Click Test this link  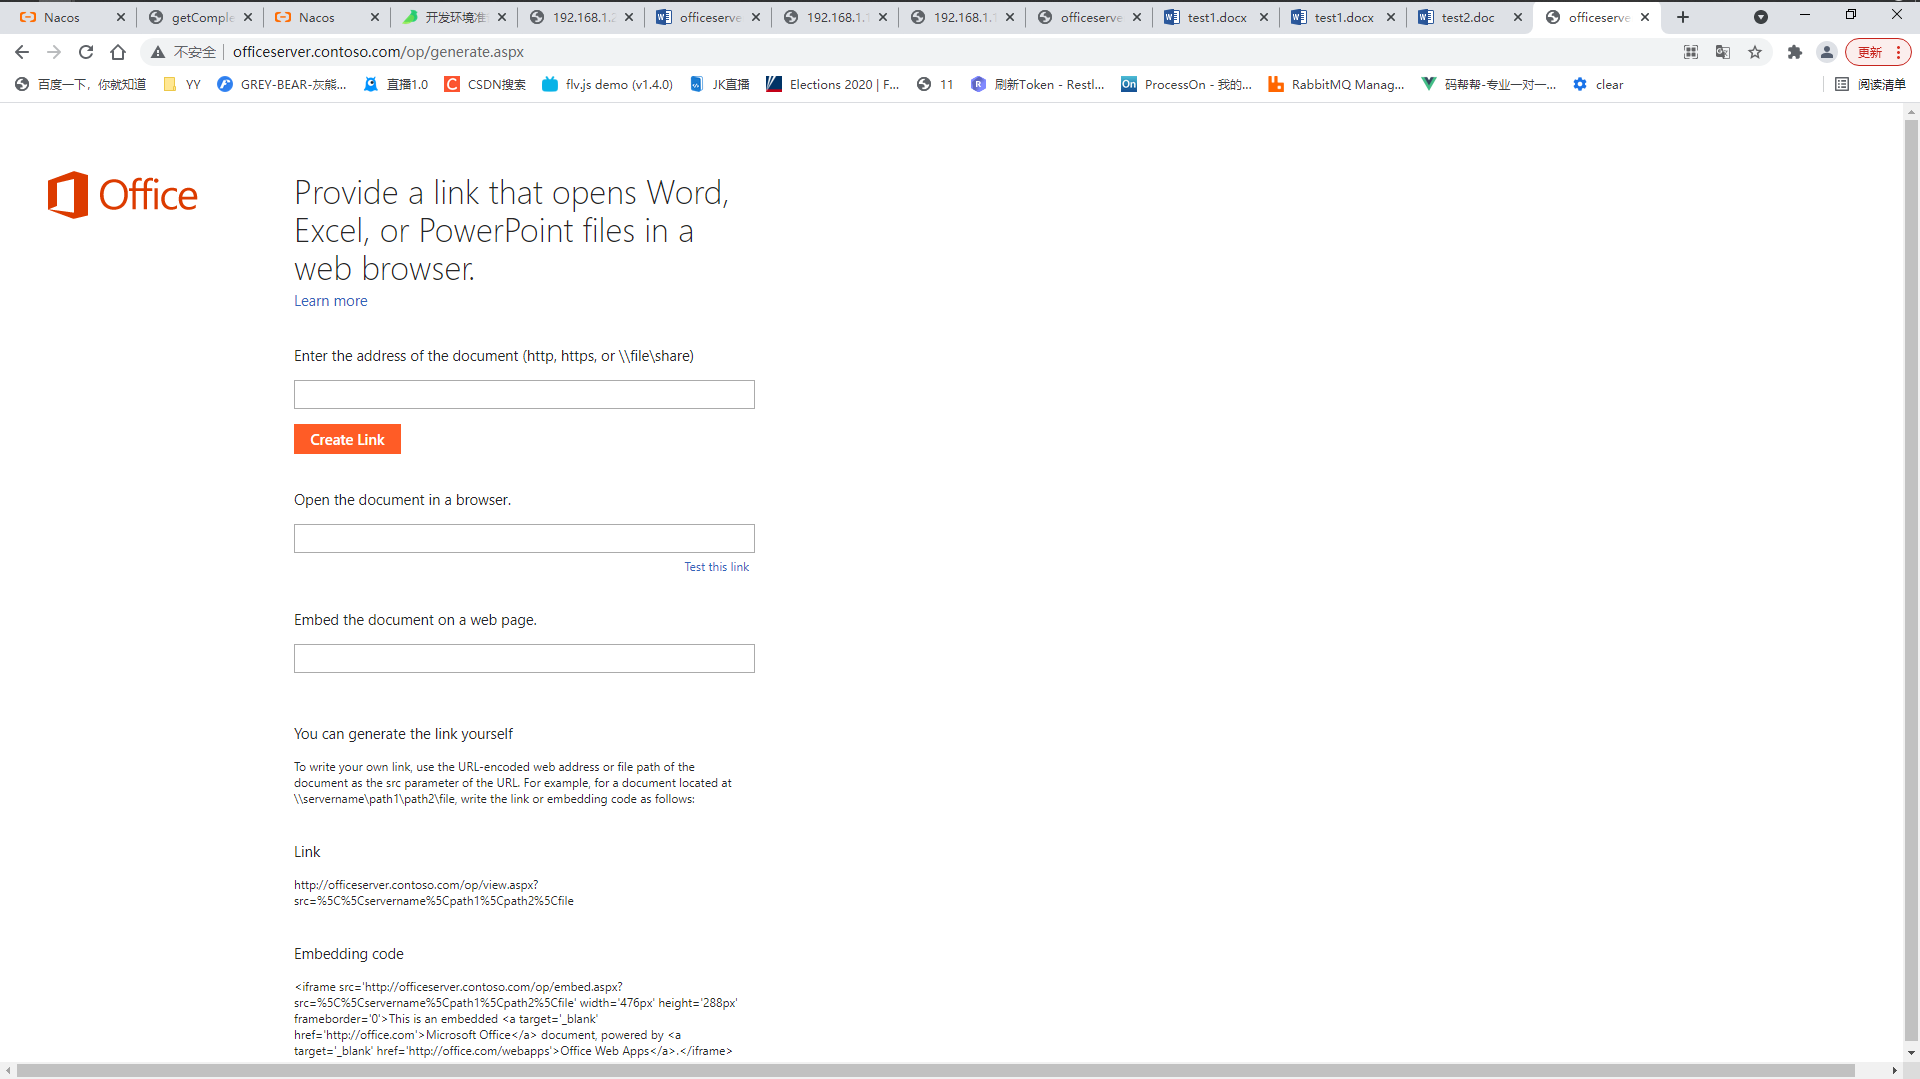coord(716,566)
